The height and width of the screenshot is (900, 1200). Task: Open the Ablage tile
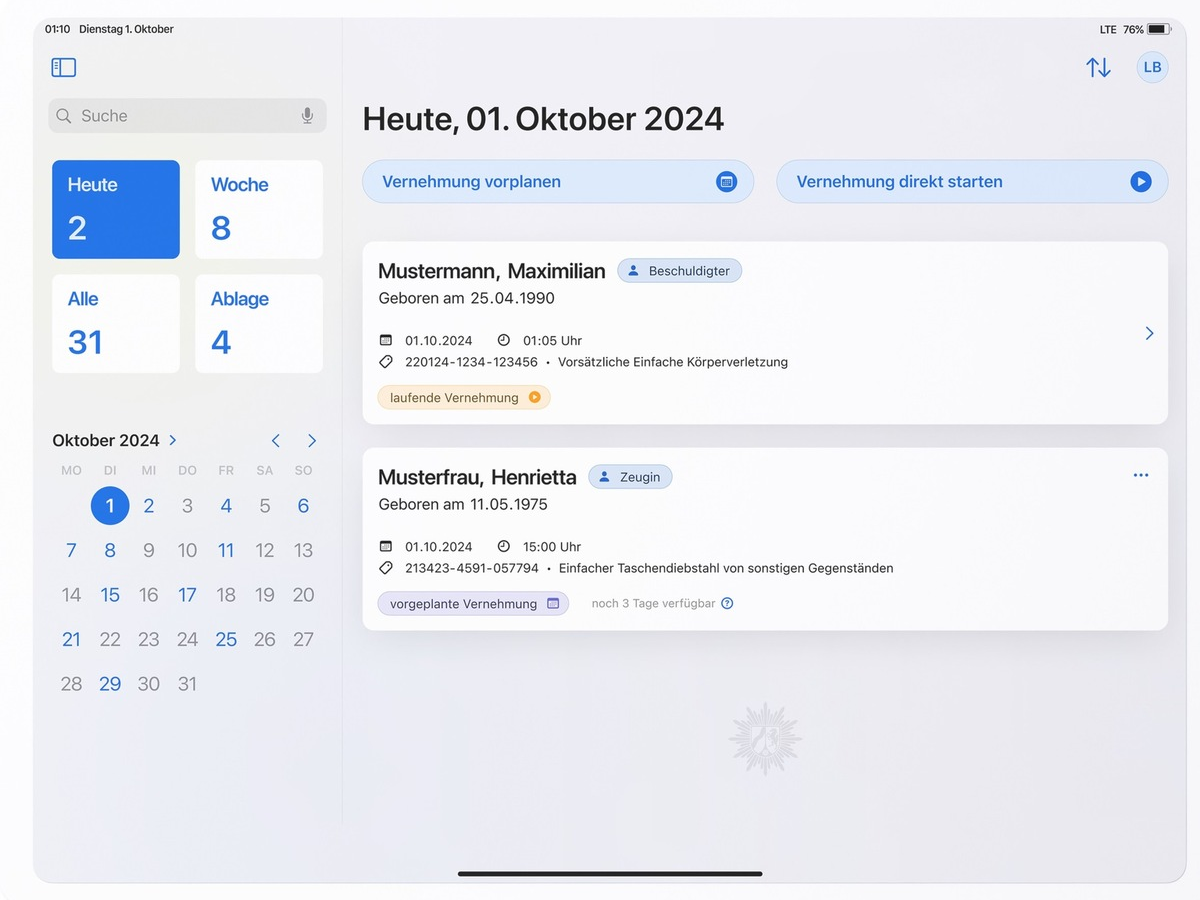pos(259,323)
